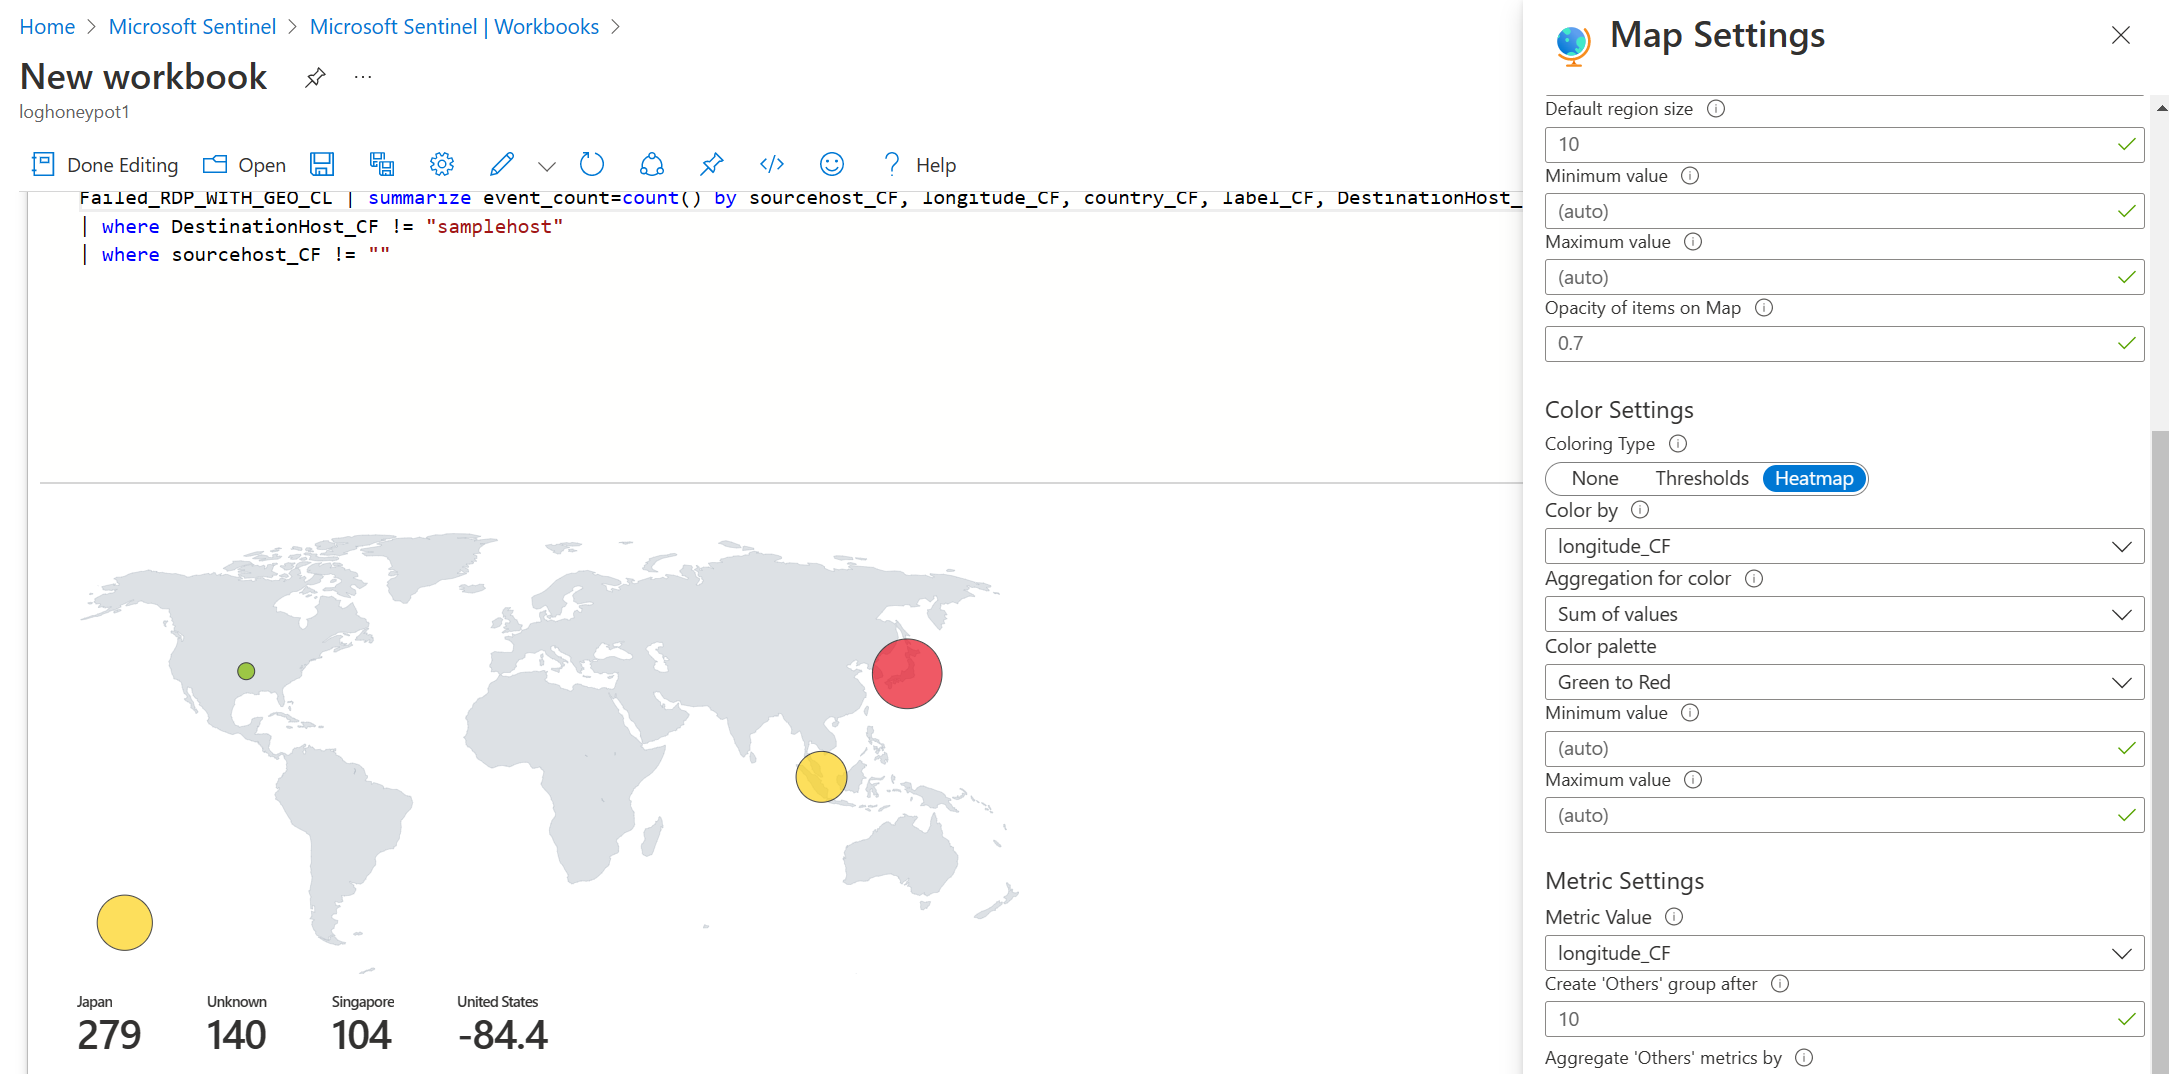Save the workbook using the save icon
Image resolution: width=2169 pixels, height=1074 pixels.
[322, 164]
